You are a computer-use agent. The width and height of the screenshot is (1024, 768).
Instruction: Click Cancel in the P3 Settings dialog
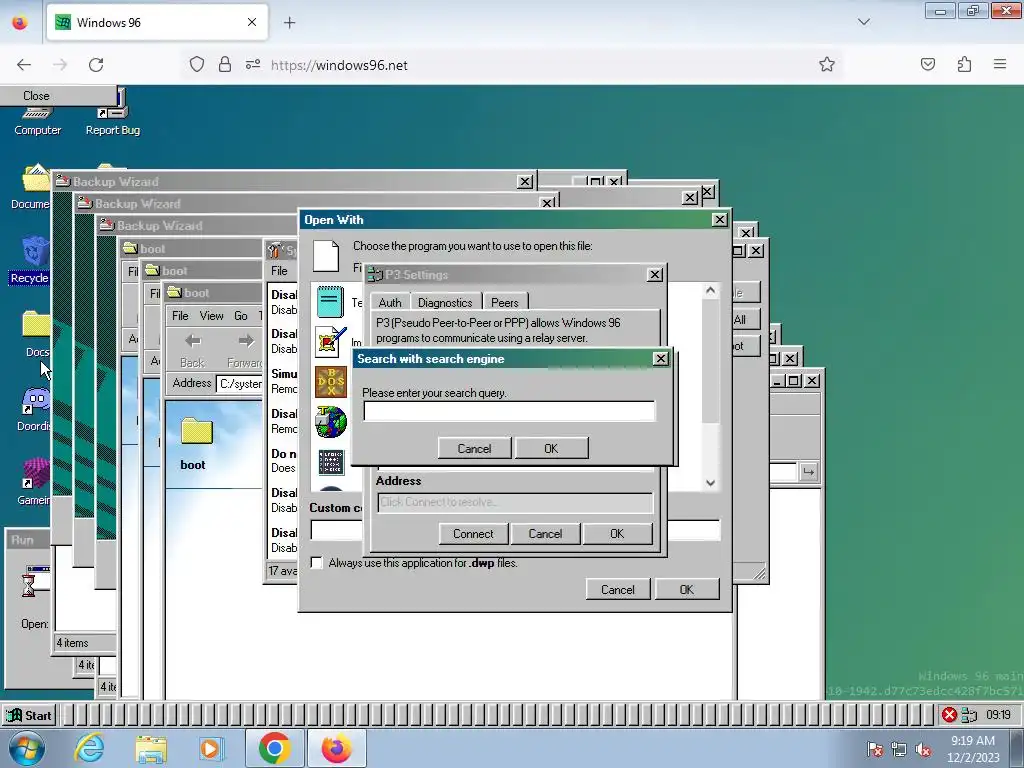(545, 534)
